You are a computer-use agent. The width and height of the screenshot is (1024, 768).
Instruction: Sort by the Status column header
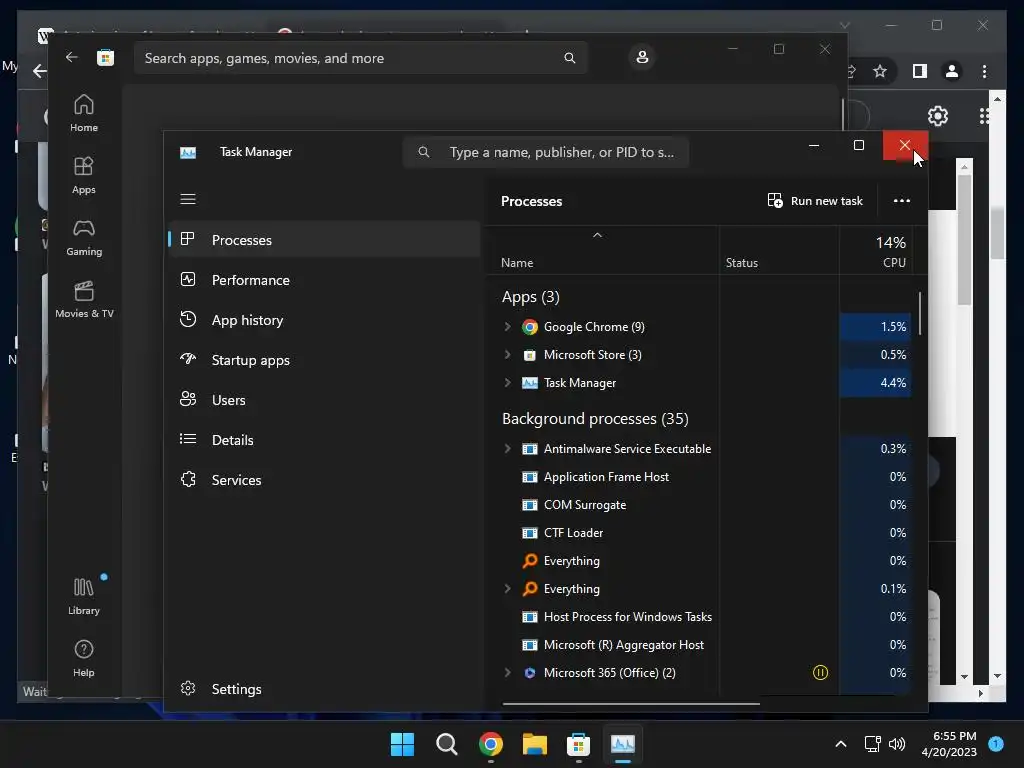(x=742, y=263)
